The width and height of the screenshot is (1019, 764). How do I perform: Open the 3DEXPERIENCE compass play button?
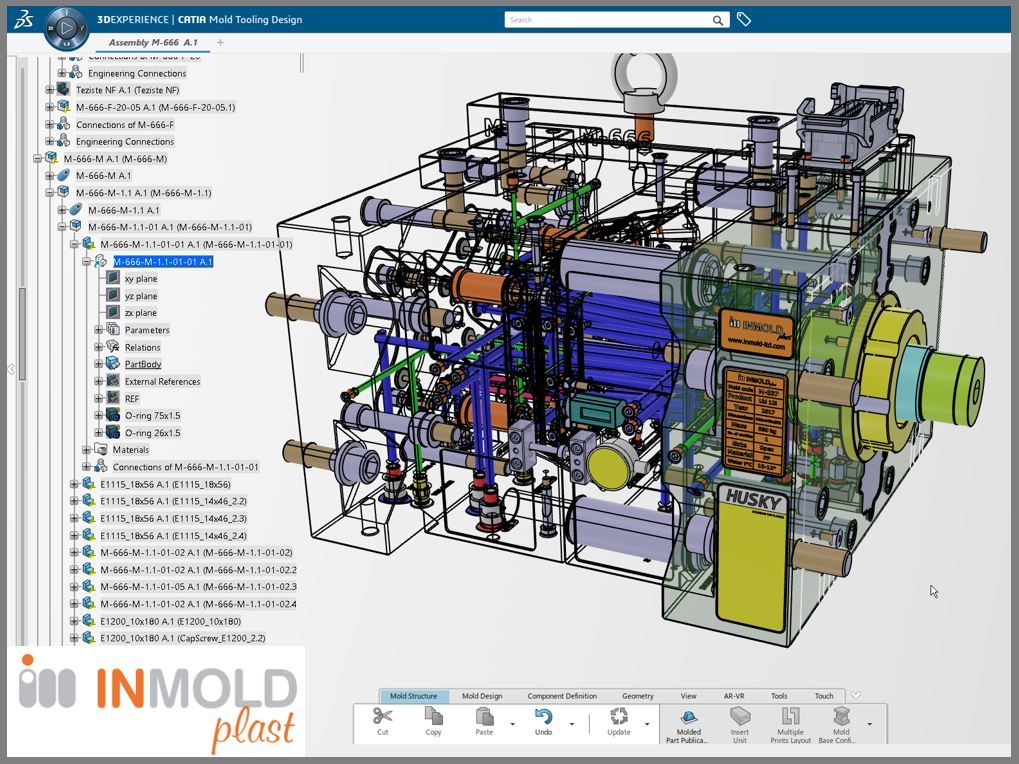pos(67,29)
